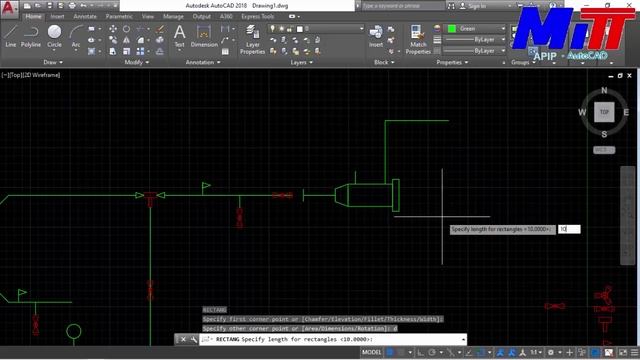Switch to the Insert ribbon tab
This screenshot has width=640, height=360.
[58, 16]
